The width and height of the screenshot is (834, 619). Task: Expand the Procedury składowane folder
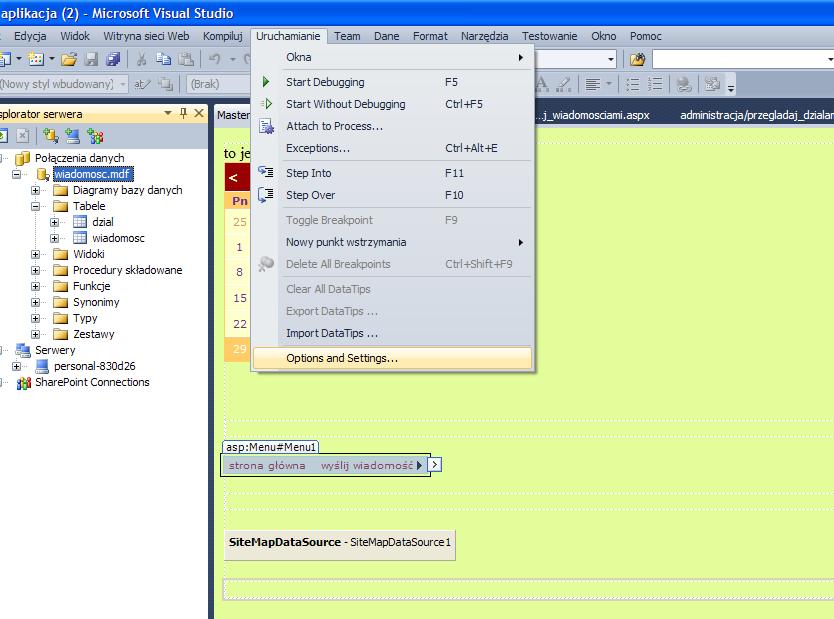pyautogui.click(x=35, y=270)
